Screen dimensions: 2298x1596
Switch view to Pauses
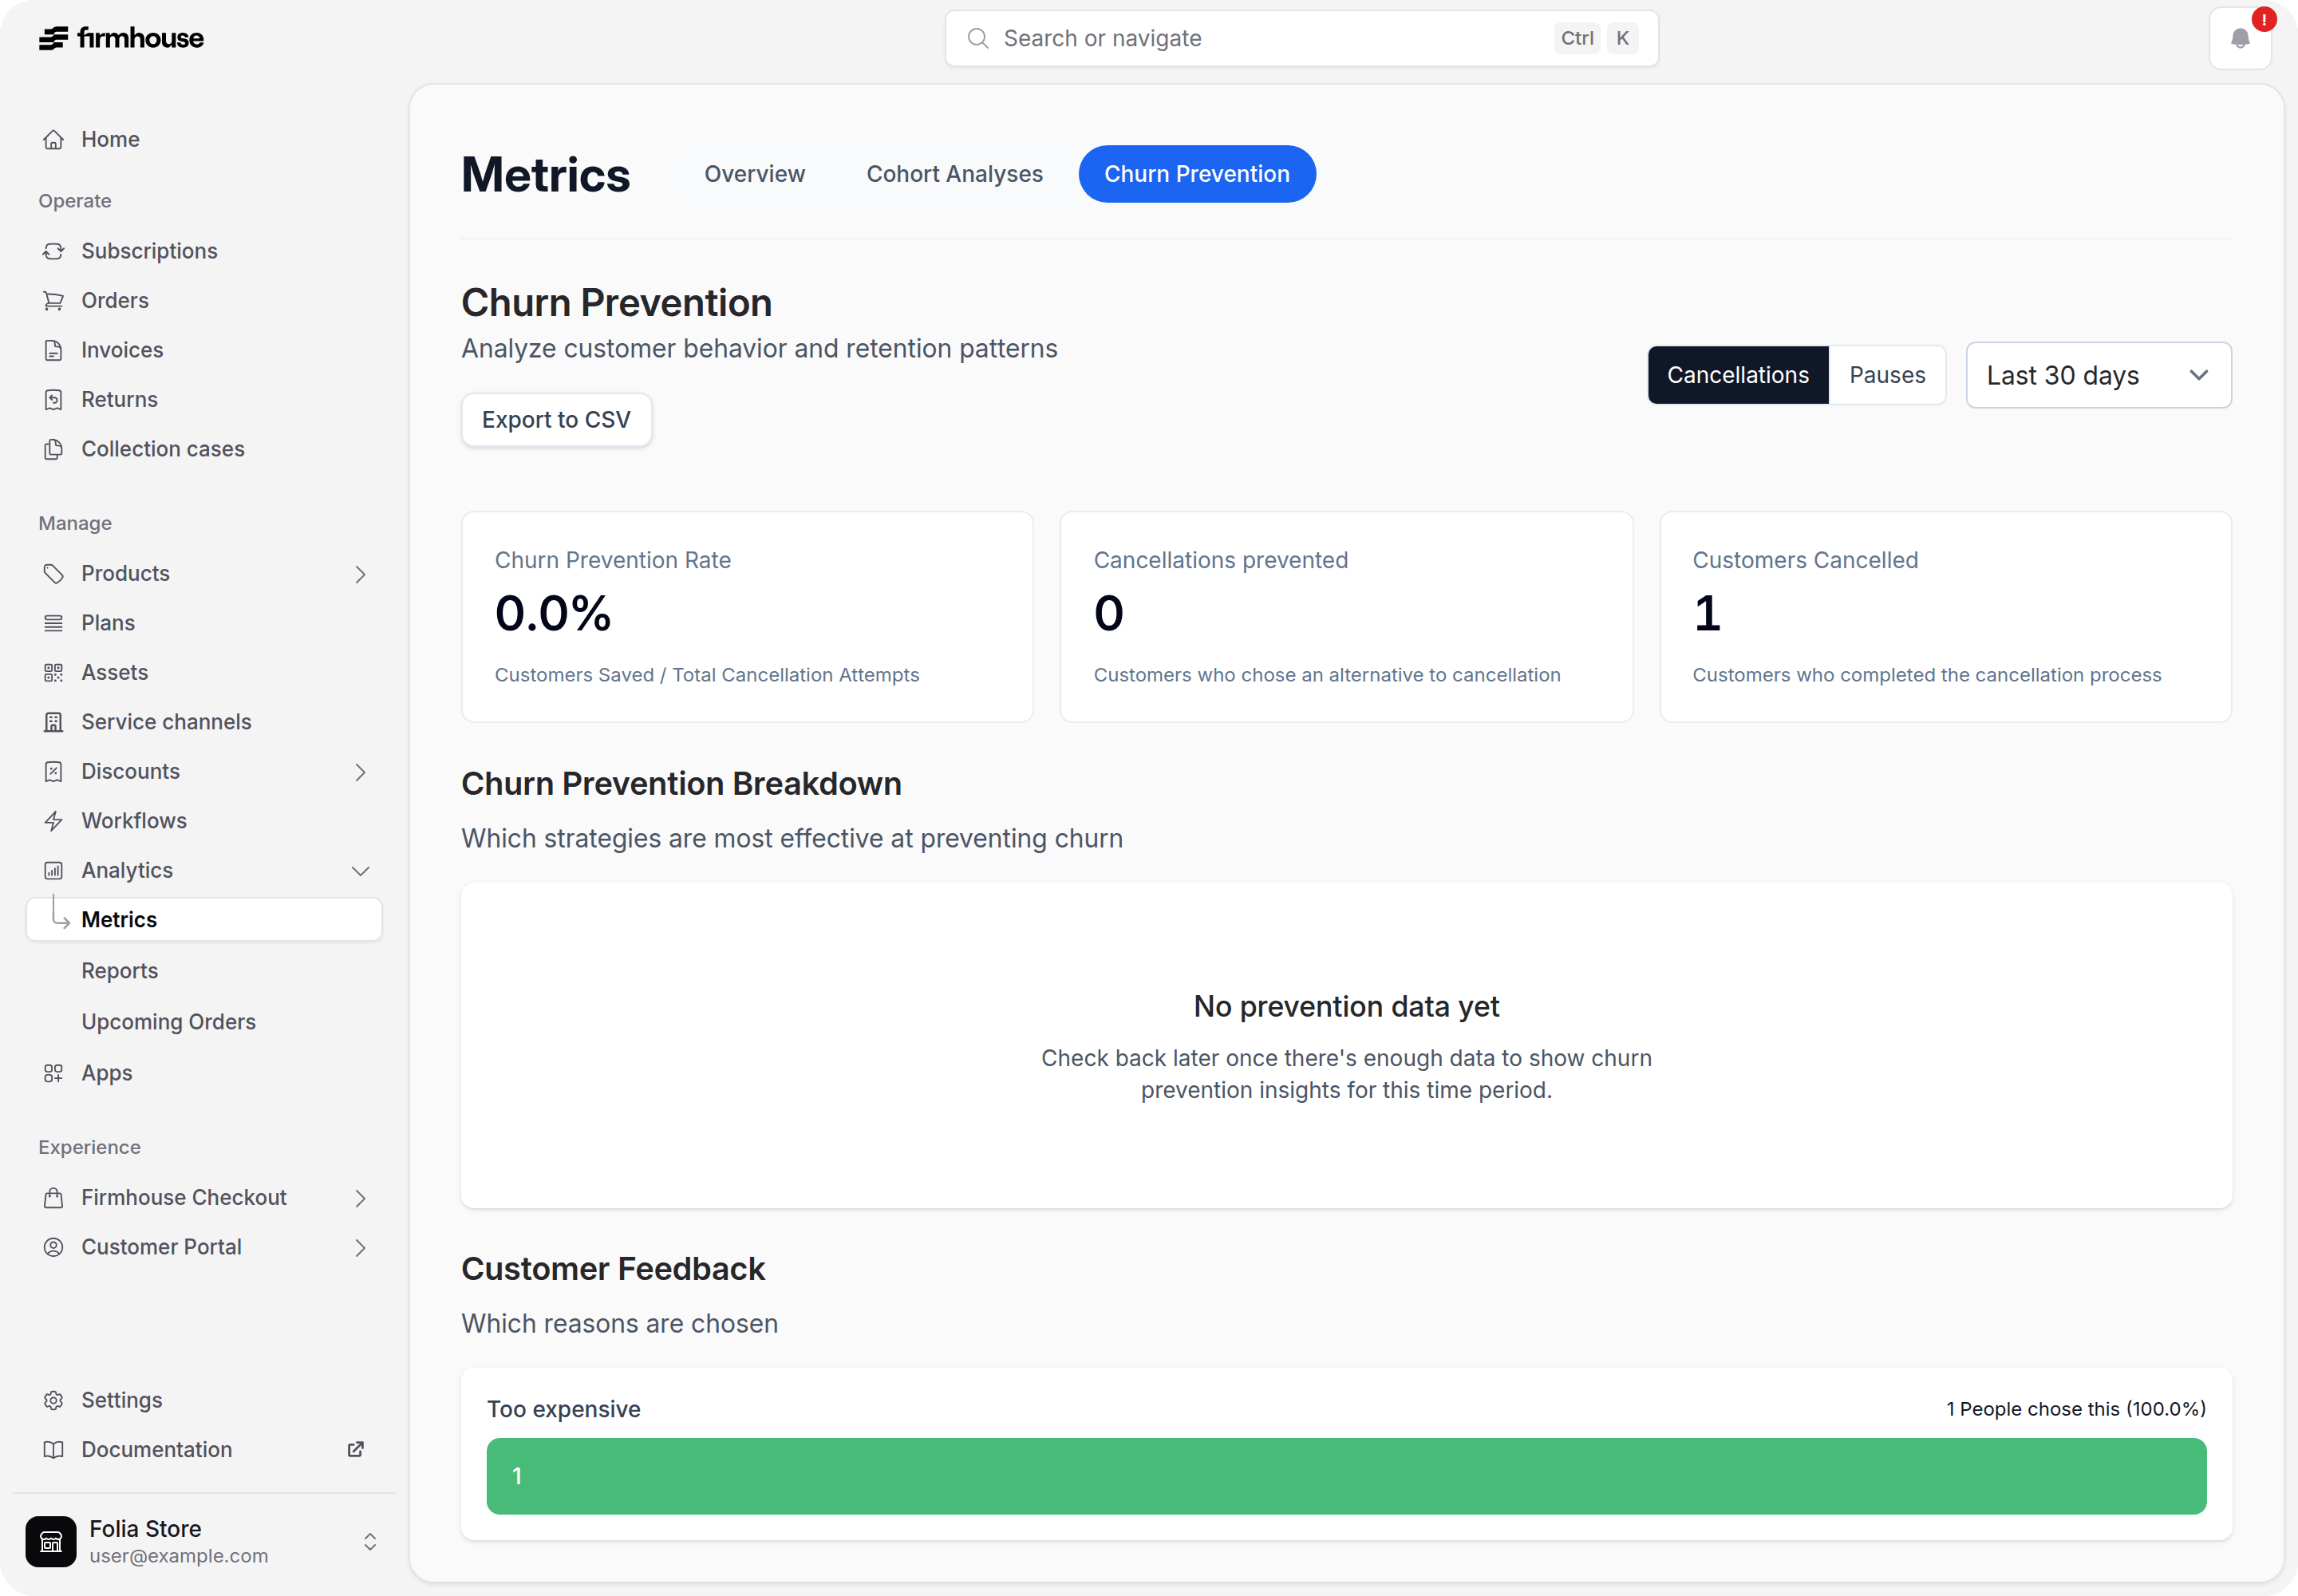(1887, 375)
